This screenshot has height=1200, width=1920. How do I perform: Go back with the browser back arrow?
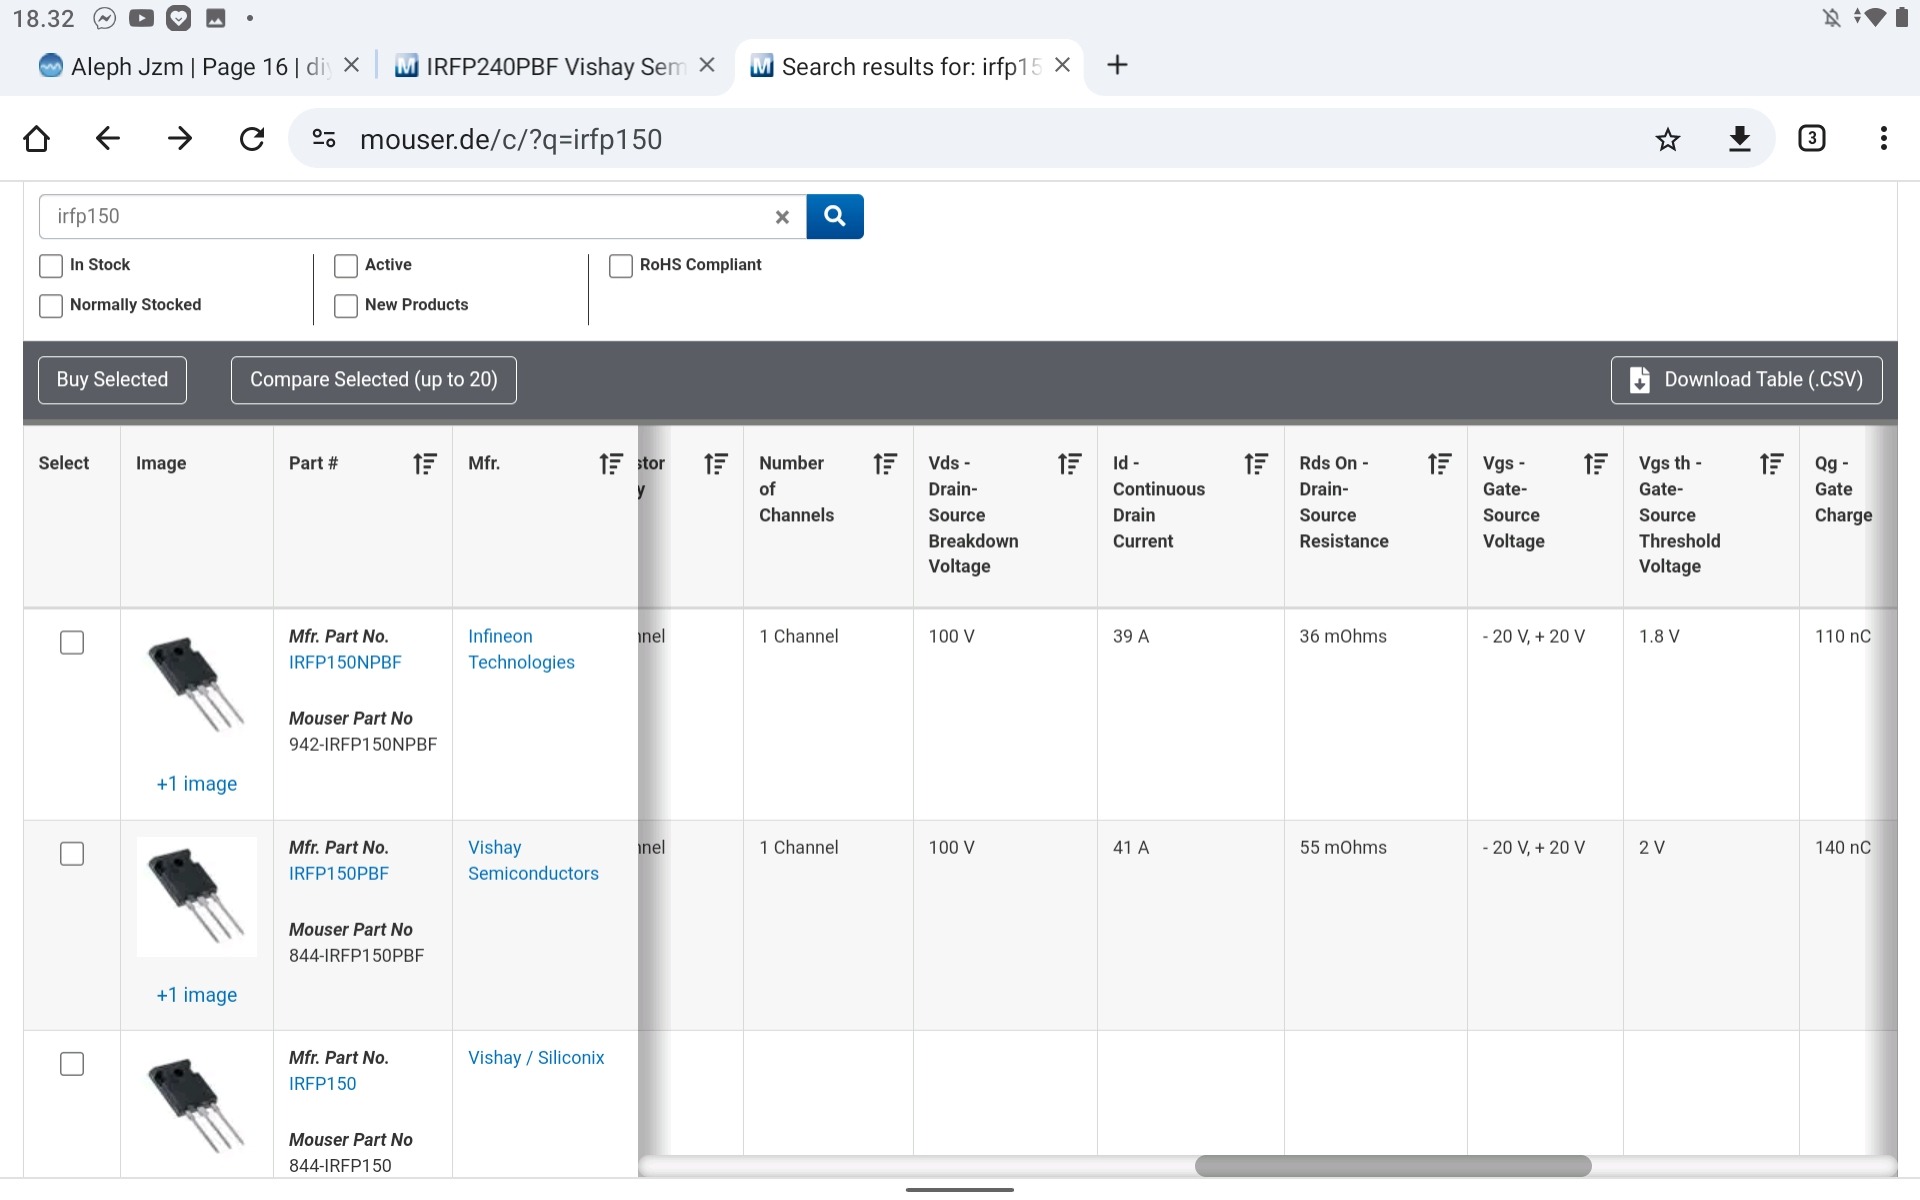(x=108, y=139)
